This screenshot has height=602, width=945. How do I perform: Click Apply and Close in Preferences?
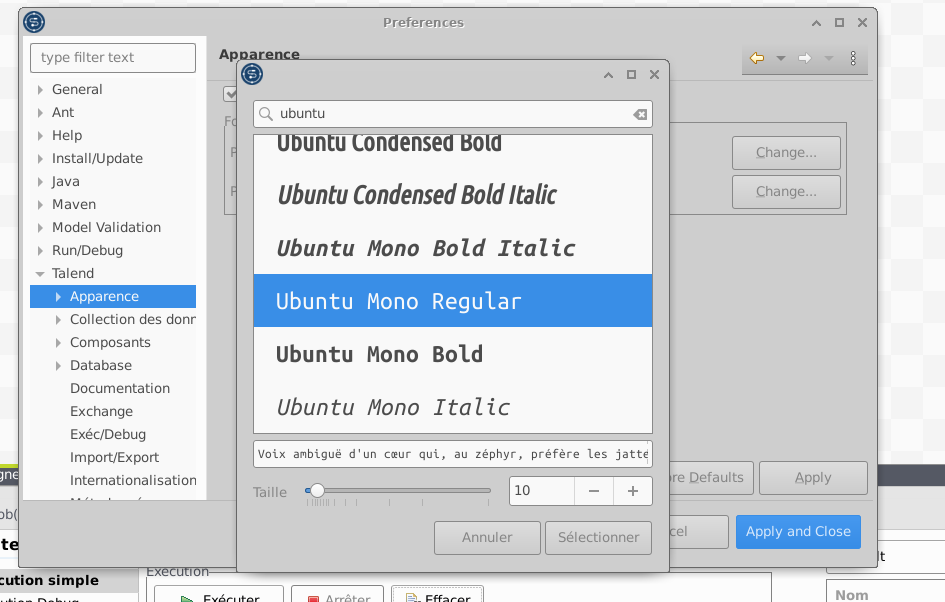pyautogui.click(x=798, y=531)
